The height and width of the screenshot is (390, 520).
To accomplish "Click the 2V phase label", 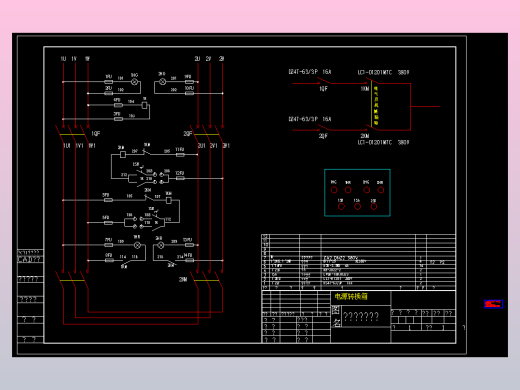I will [x=208, y=59].
